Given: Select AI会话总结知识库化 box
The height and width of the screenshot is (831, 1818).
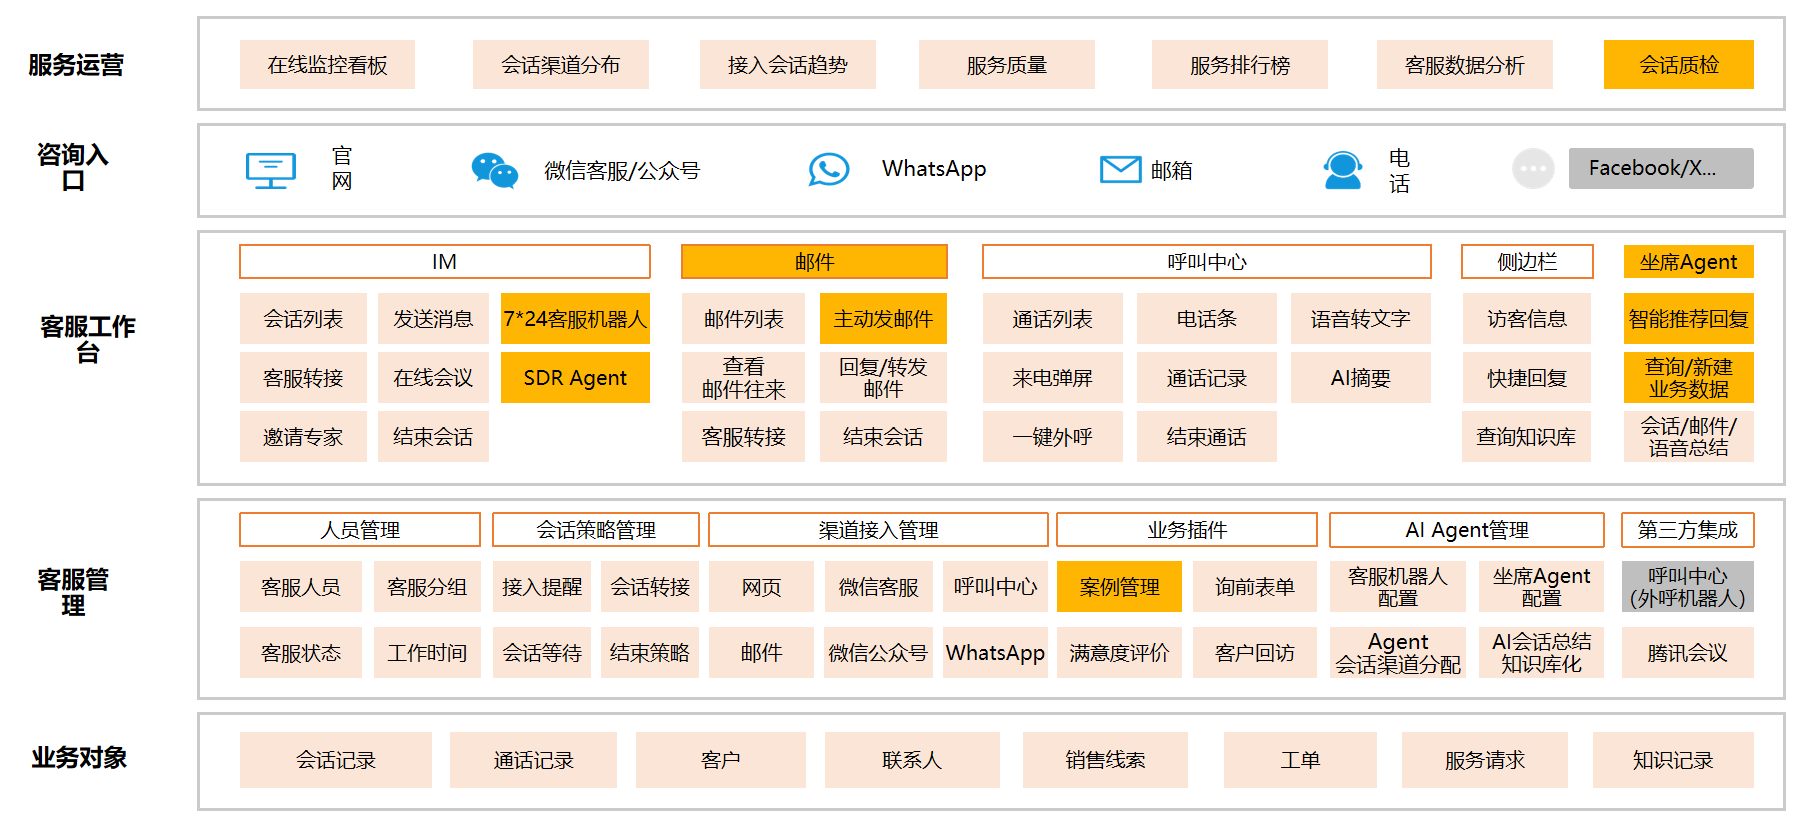Looking at the screenshot, I should coord(1541,653).
